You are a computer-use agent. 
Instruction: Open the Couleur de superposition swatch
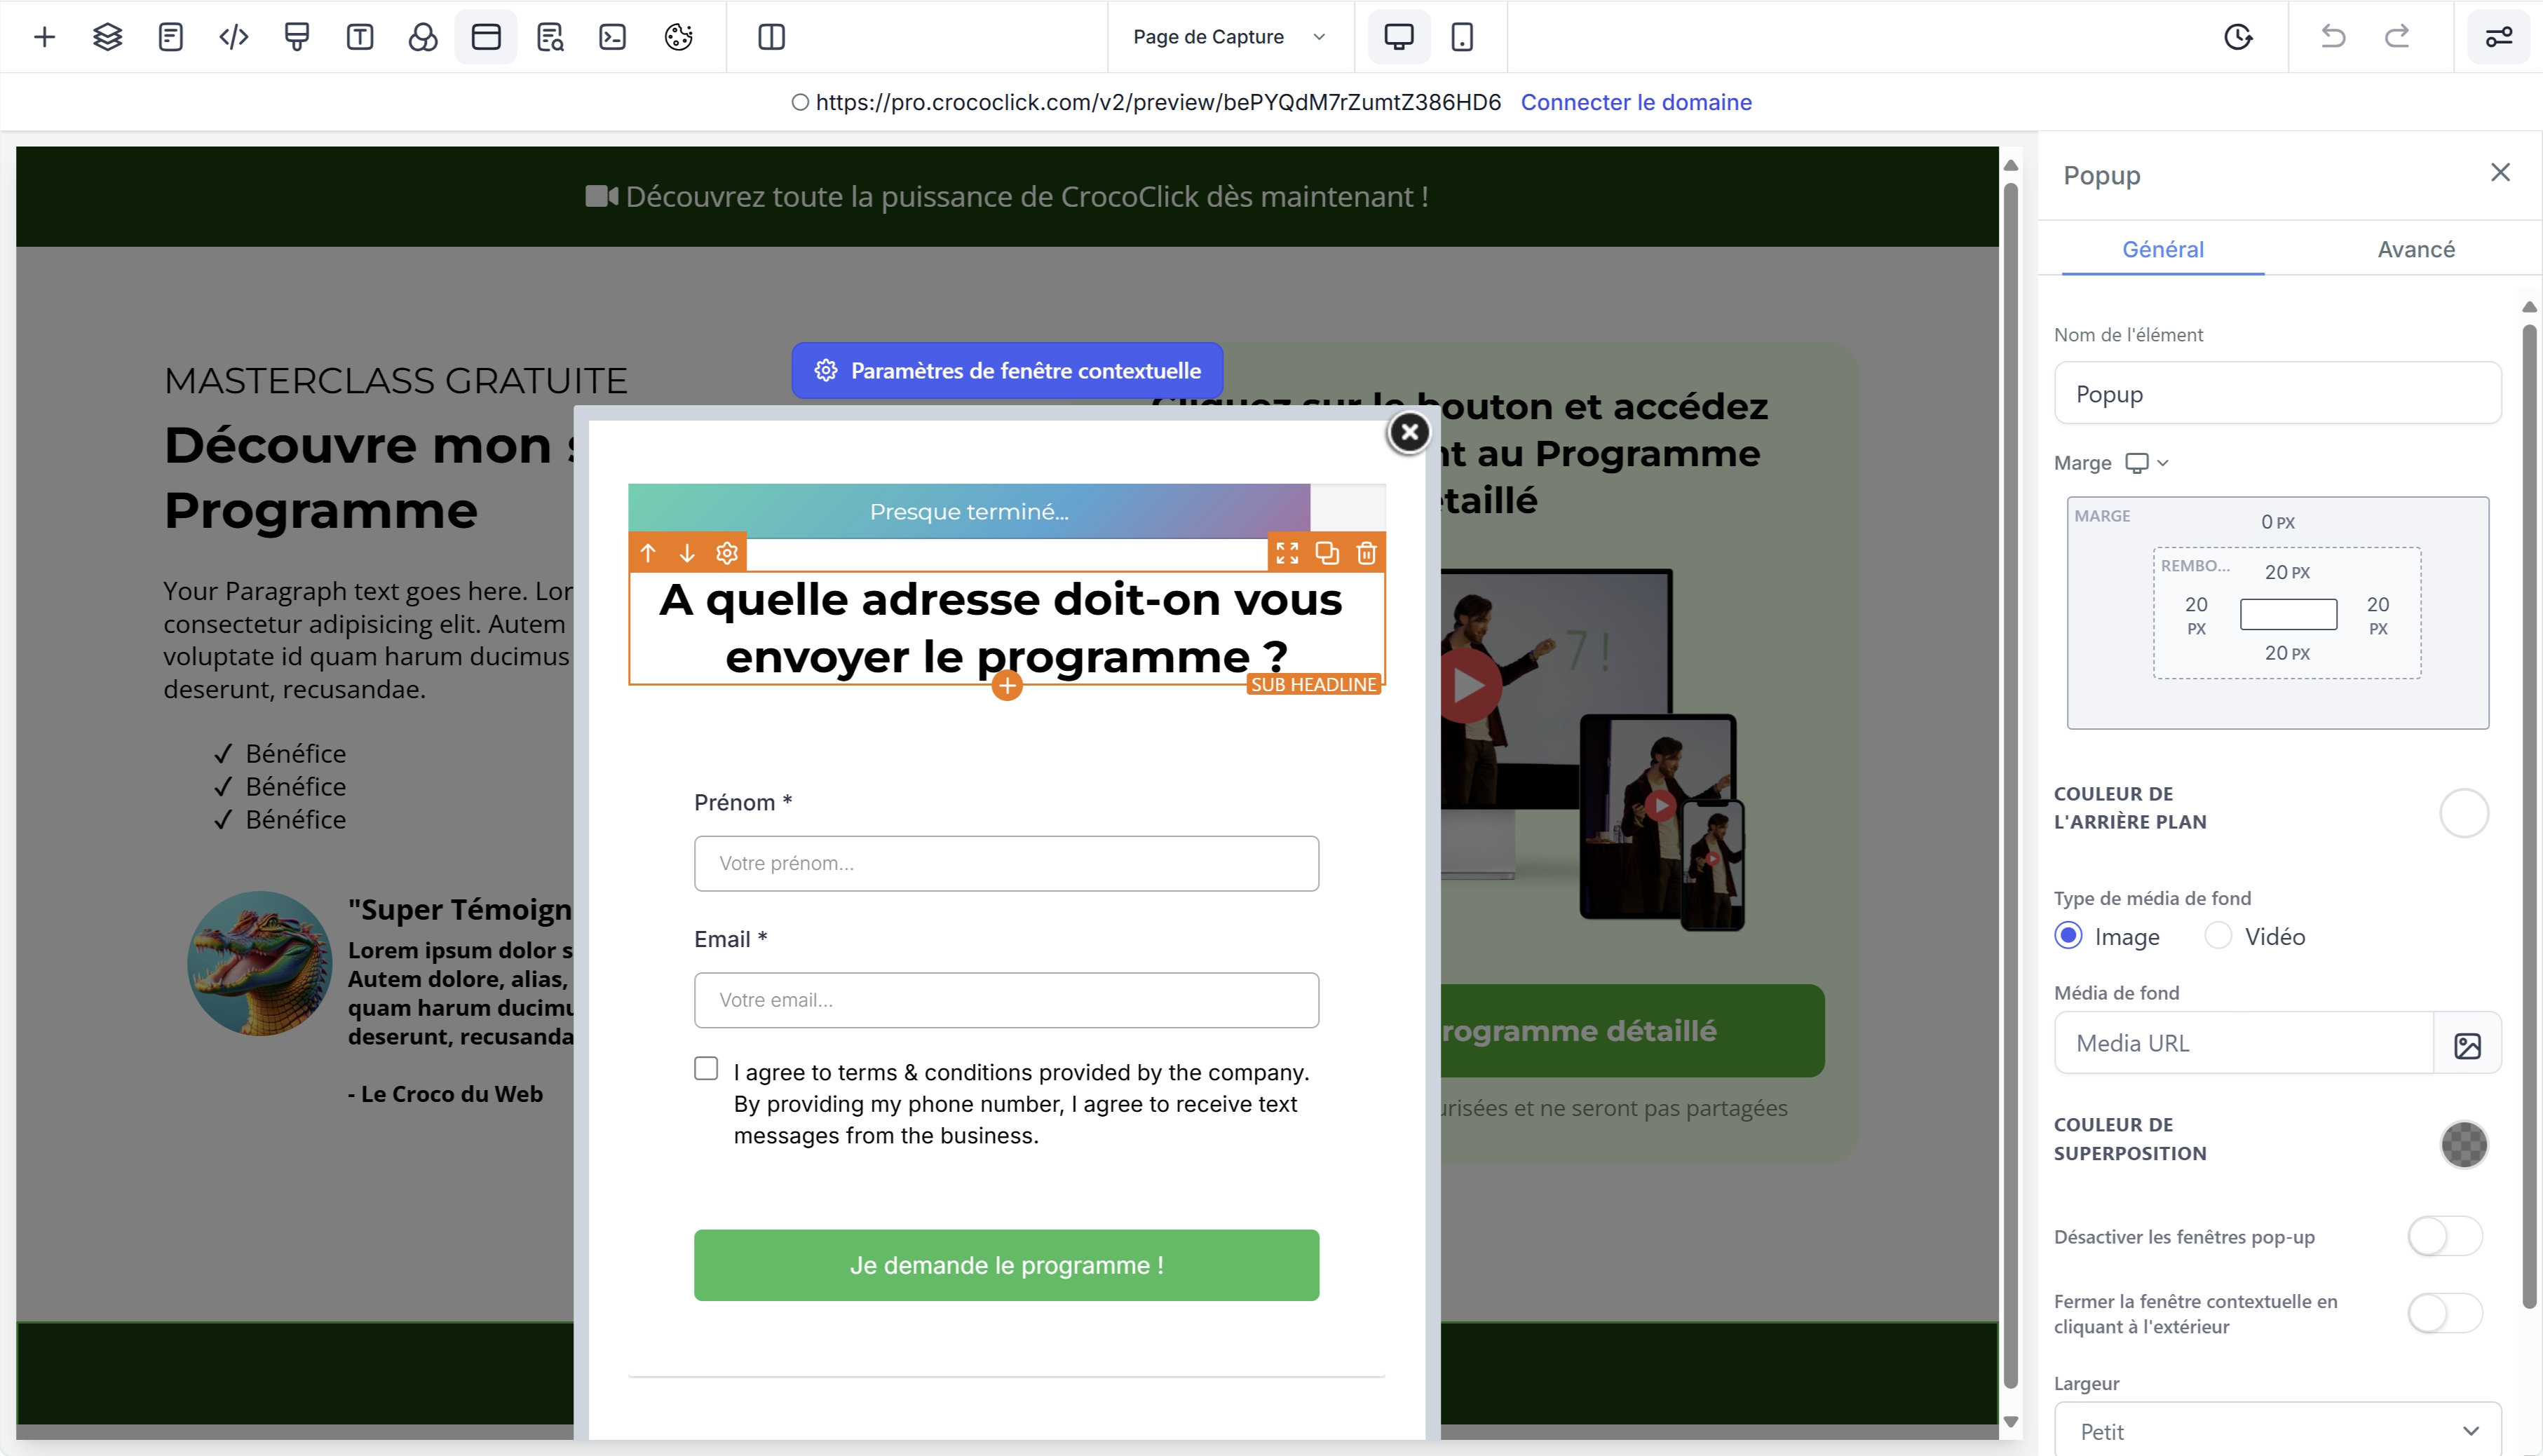[2463, 1144]
